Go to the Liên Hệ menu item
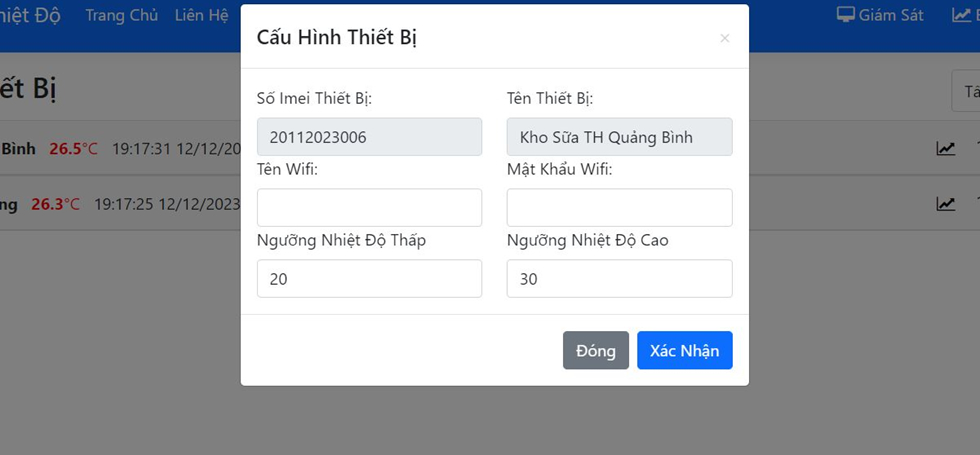 202,16
